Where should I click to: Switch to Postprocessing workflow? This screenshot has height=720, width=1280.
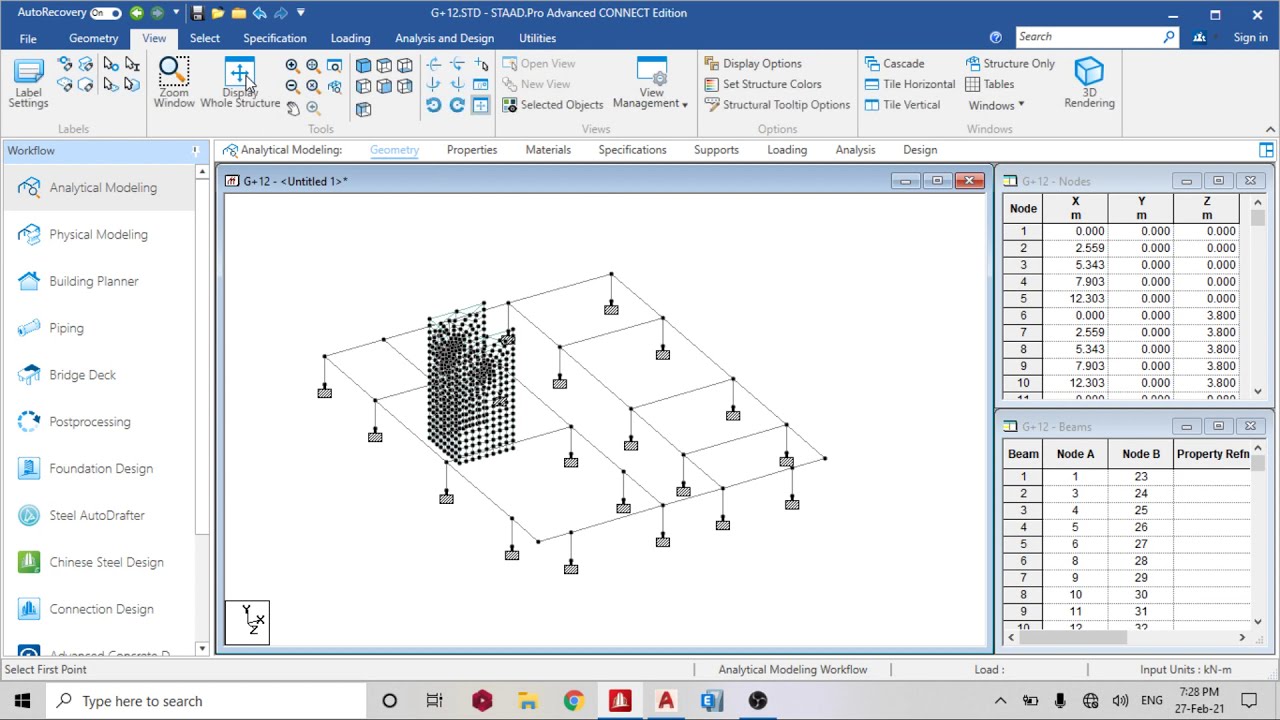100,422
